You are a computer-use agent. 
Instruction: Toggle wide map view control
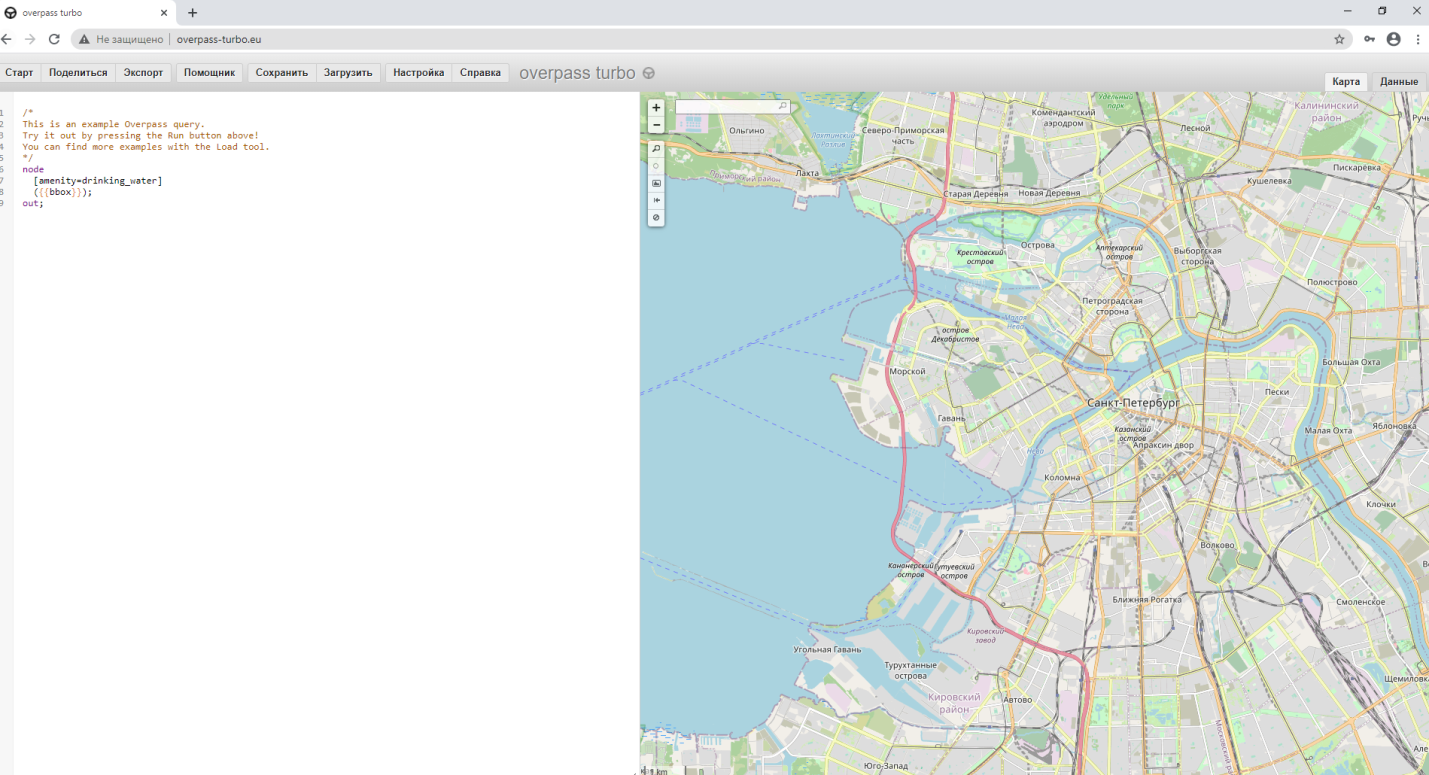tap(656, 200)
